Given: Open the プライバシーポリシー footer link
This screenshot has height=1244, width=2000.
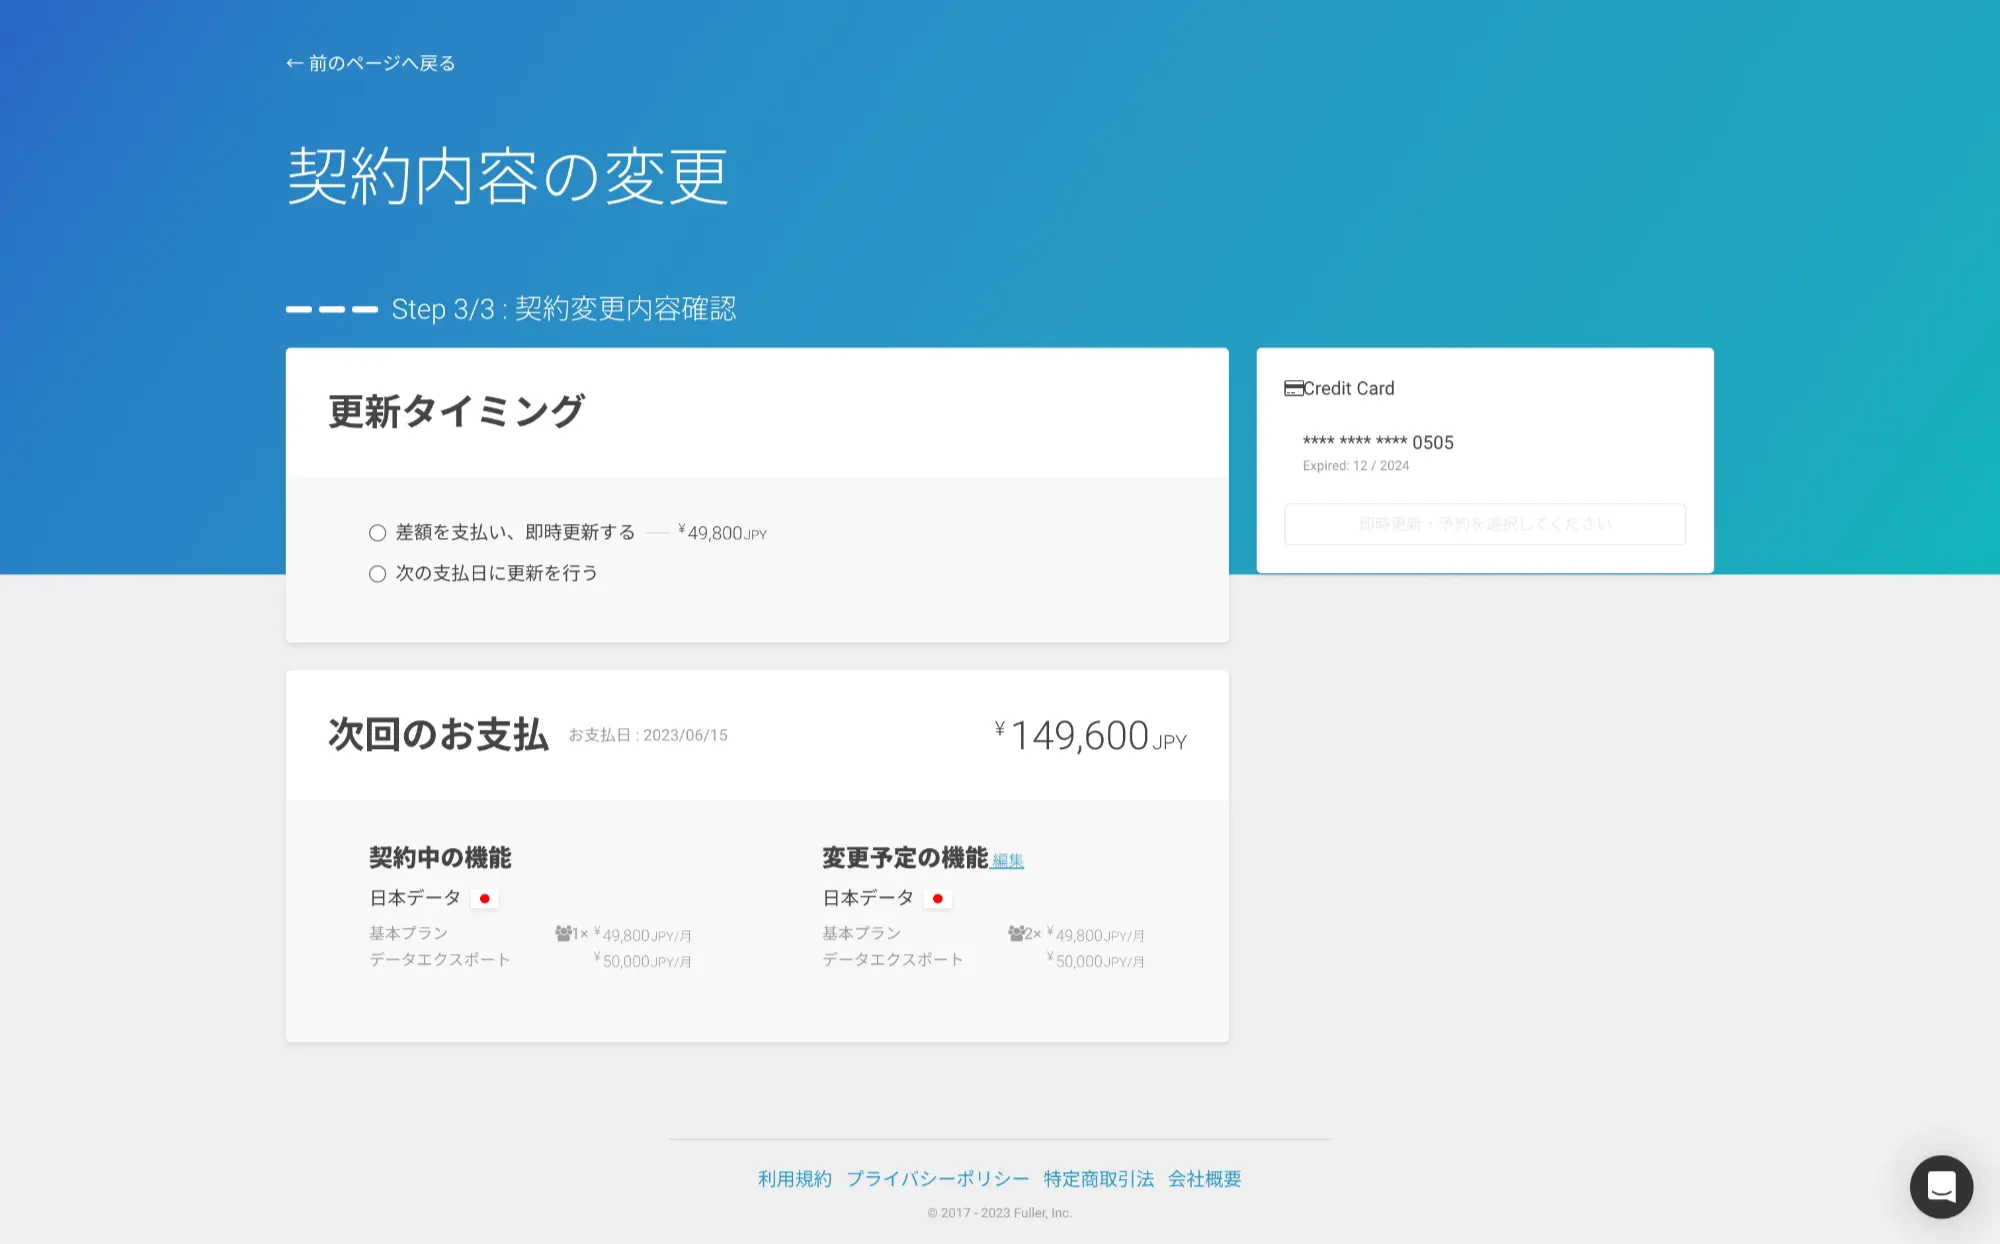Looking at the screenshot, I should click(937, 1179).
